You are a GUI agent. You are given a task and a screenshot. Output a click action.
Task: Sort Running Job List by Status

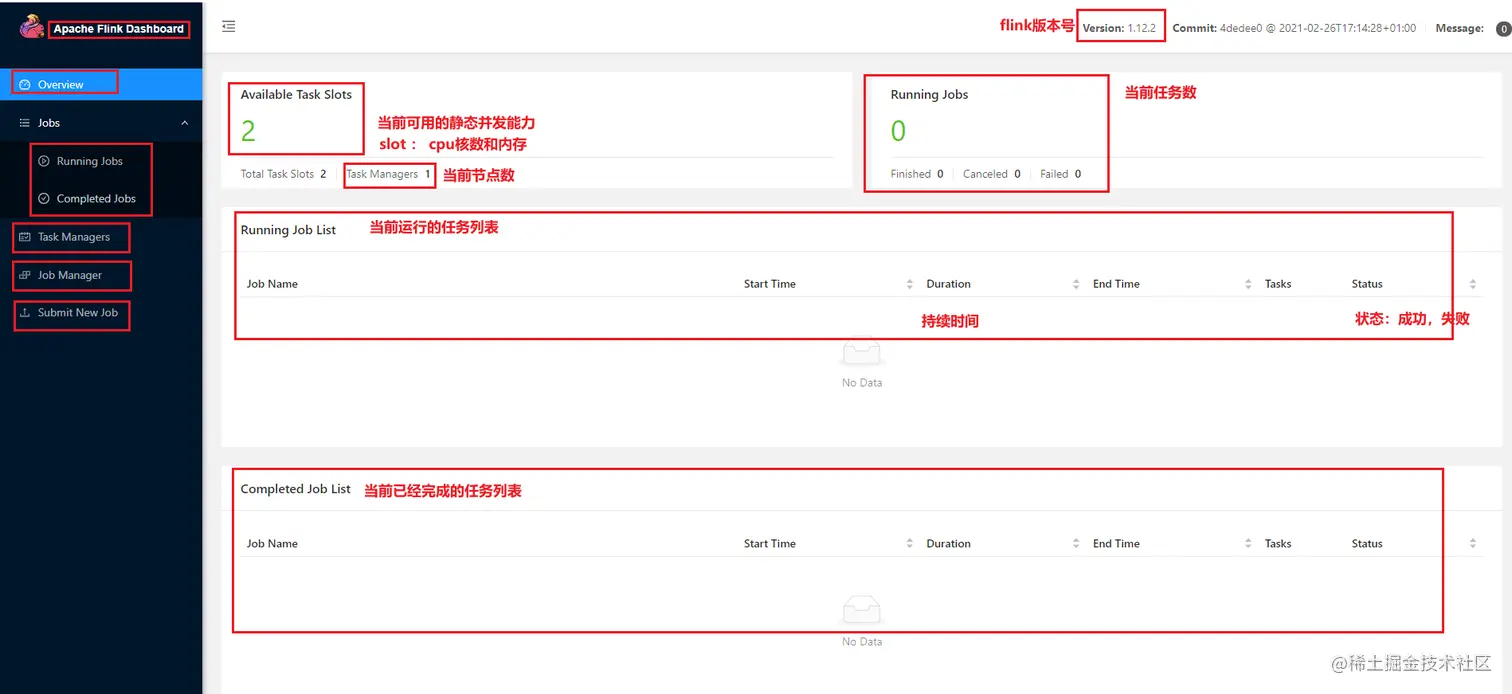click(1473, 284)
